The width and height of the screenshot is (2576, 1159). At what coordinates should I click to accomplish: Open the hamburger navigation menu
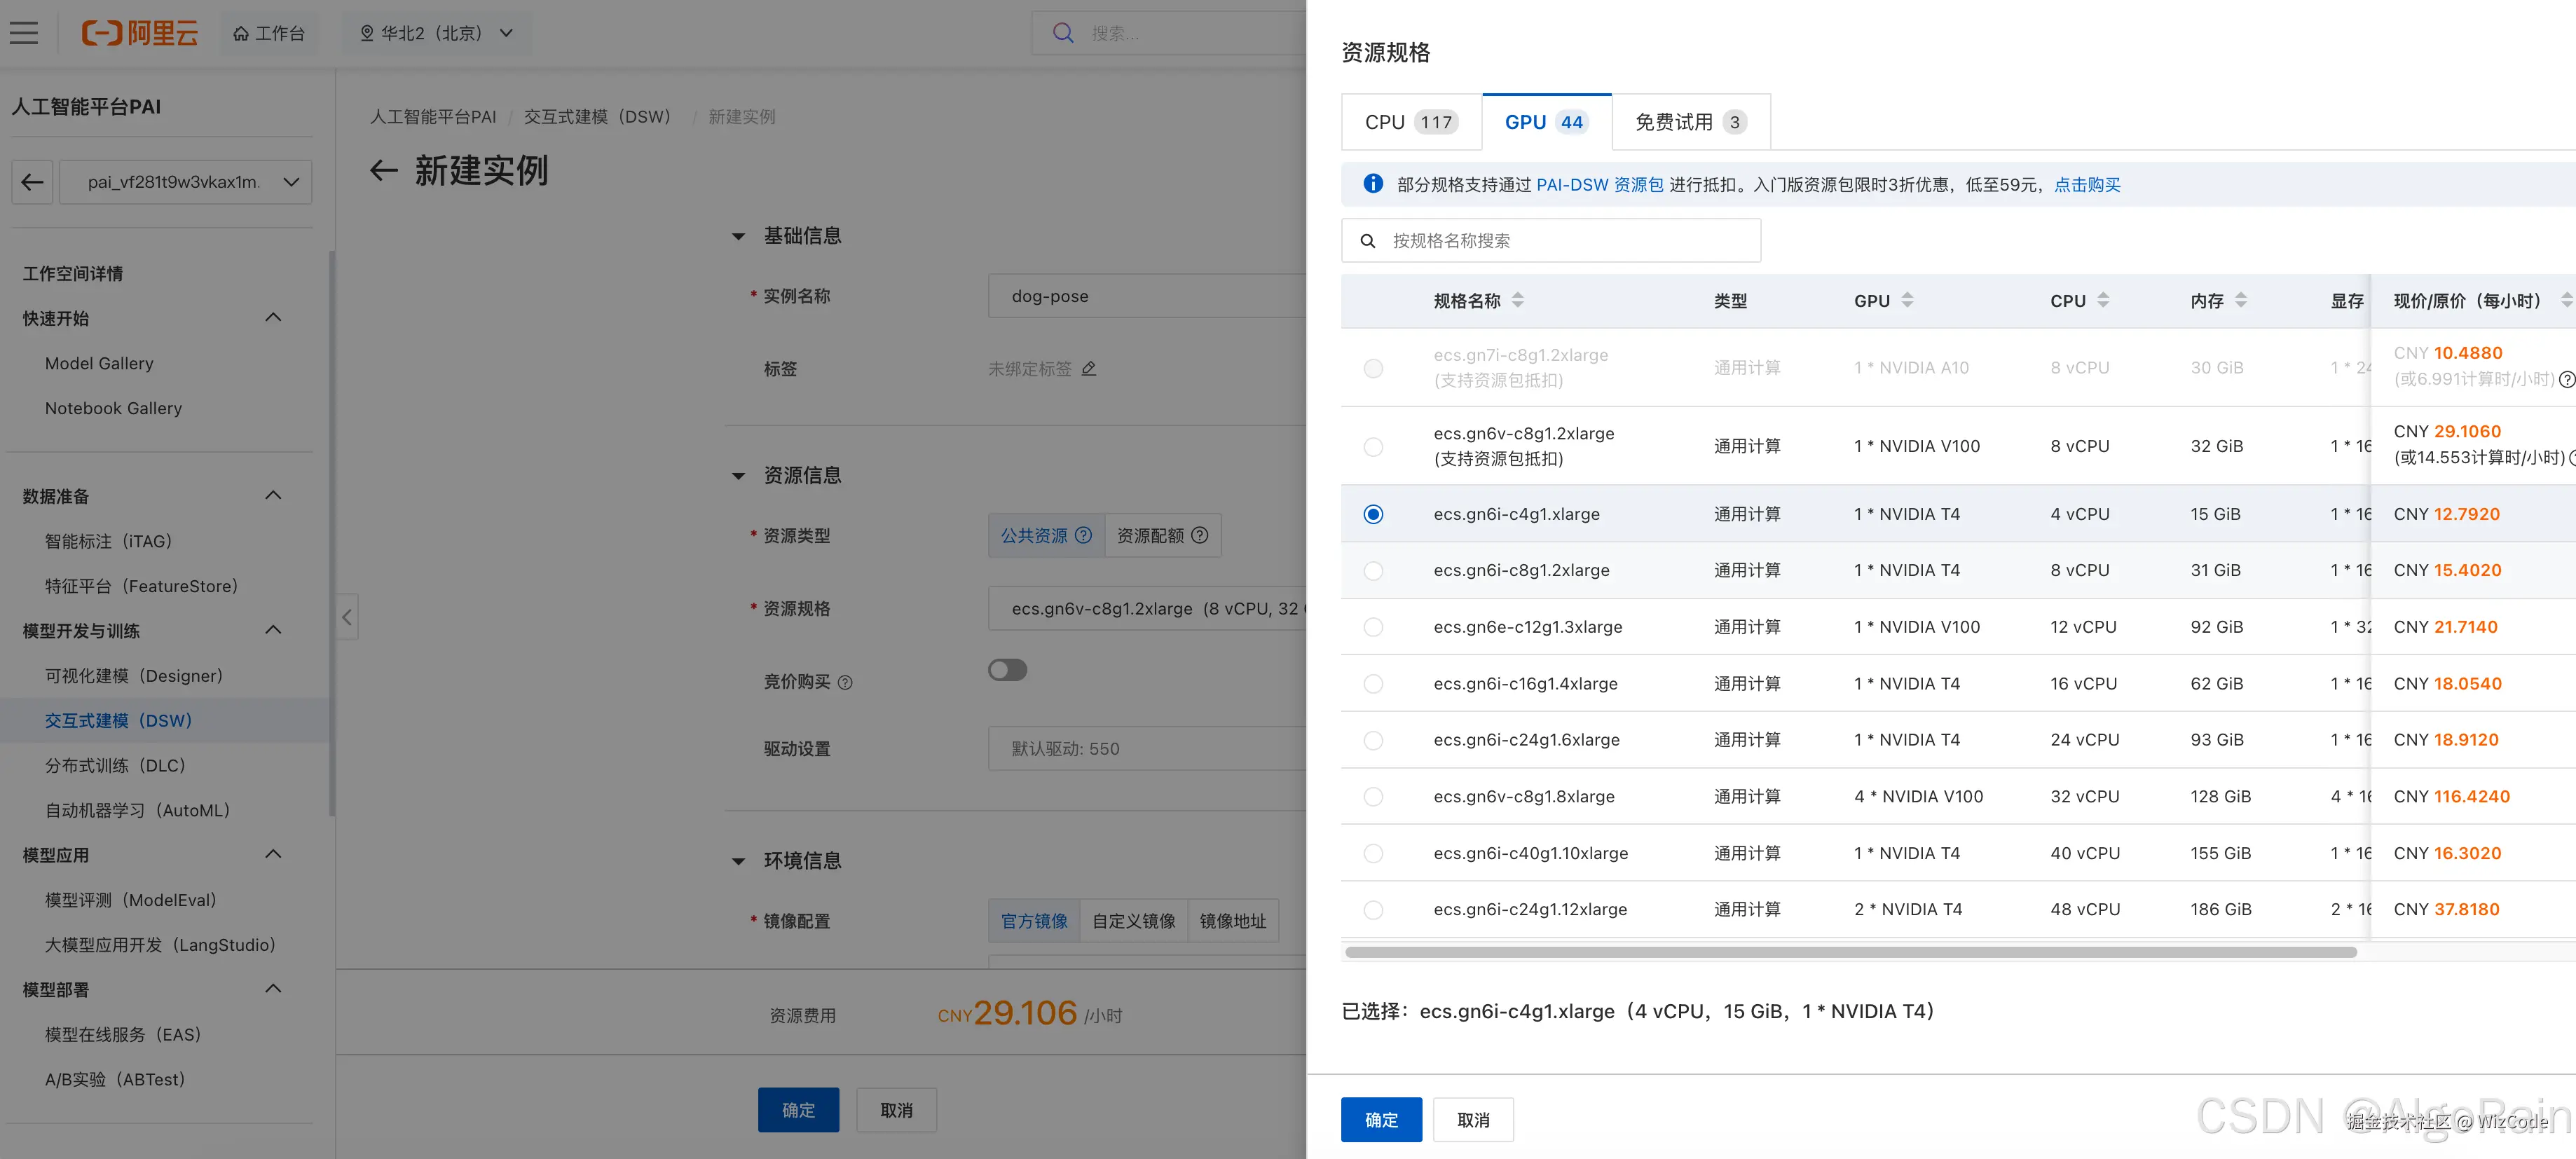(x=24, y=33)
